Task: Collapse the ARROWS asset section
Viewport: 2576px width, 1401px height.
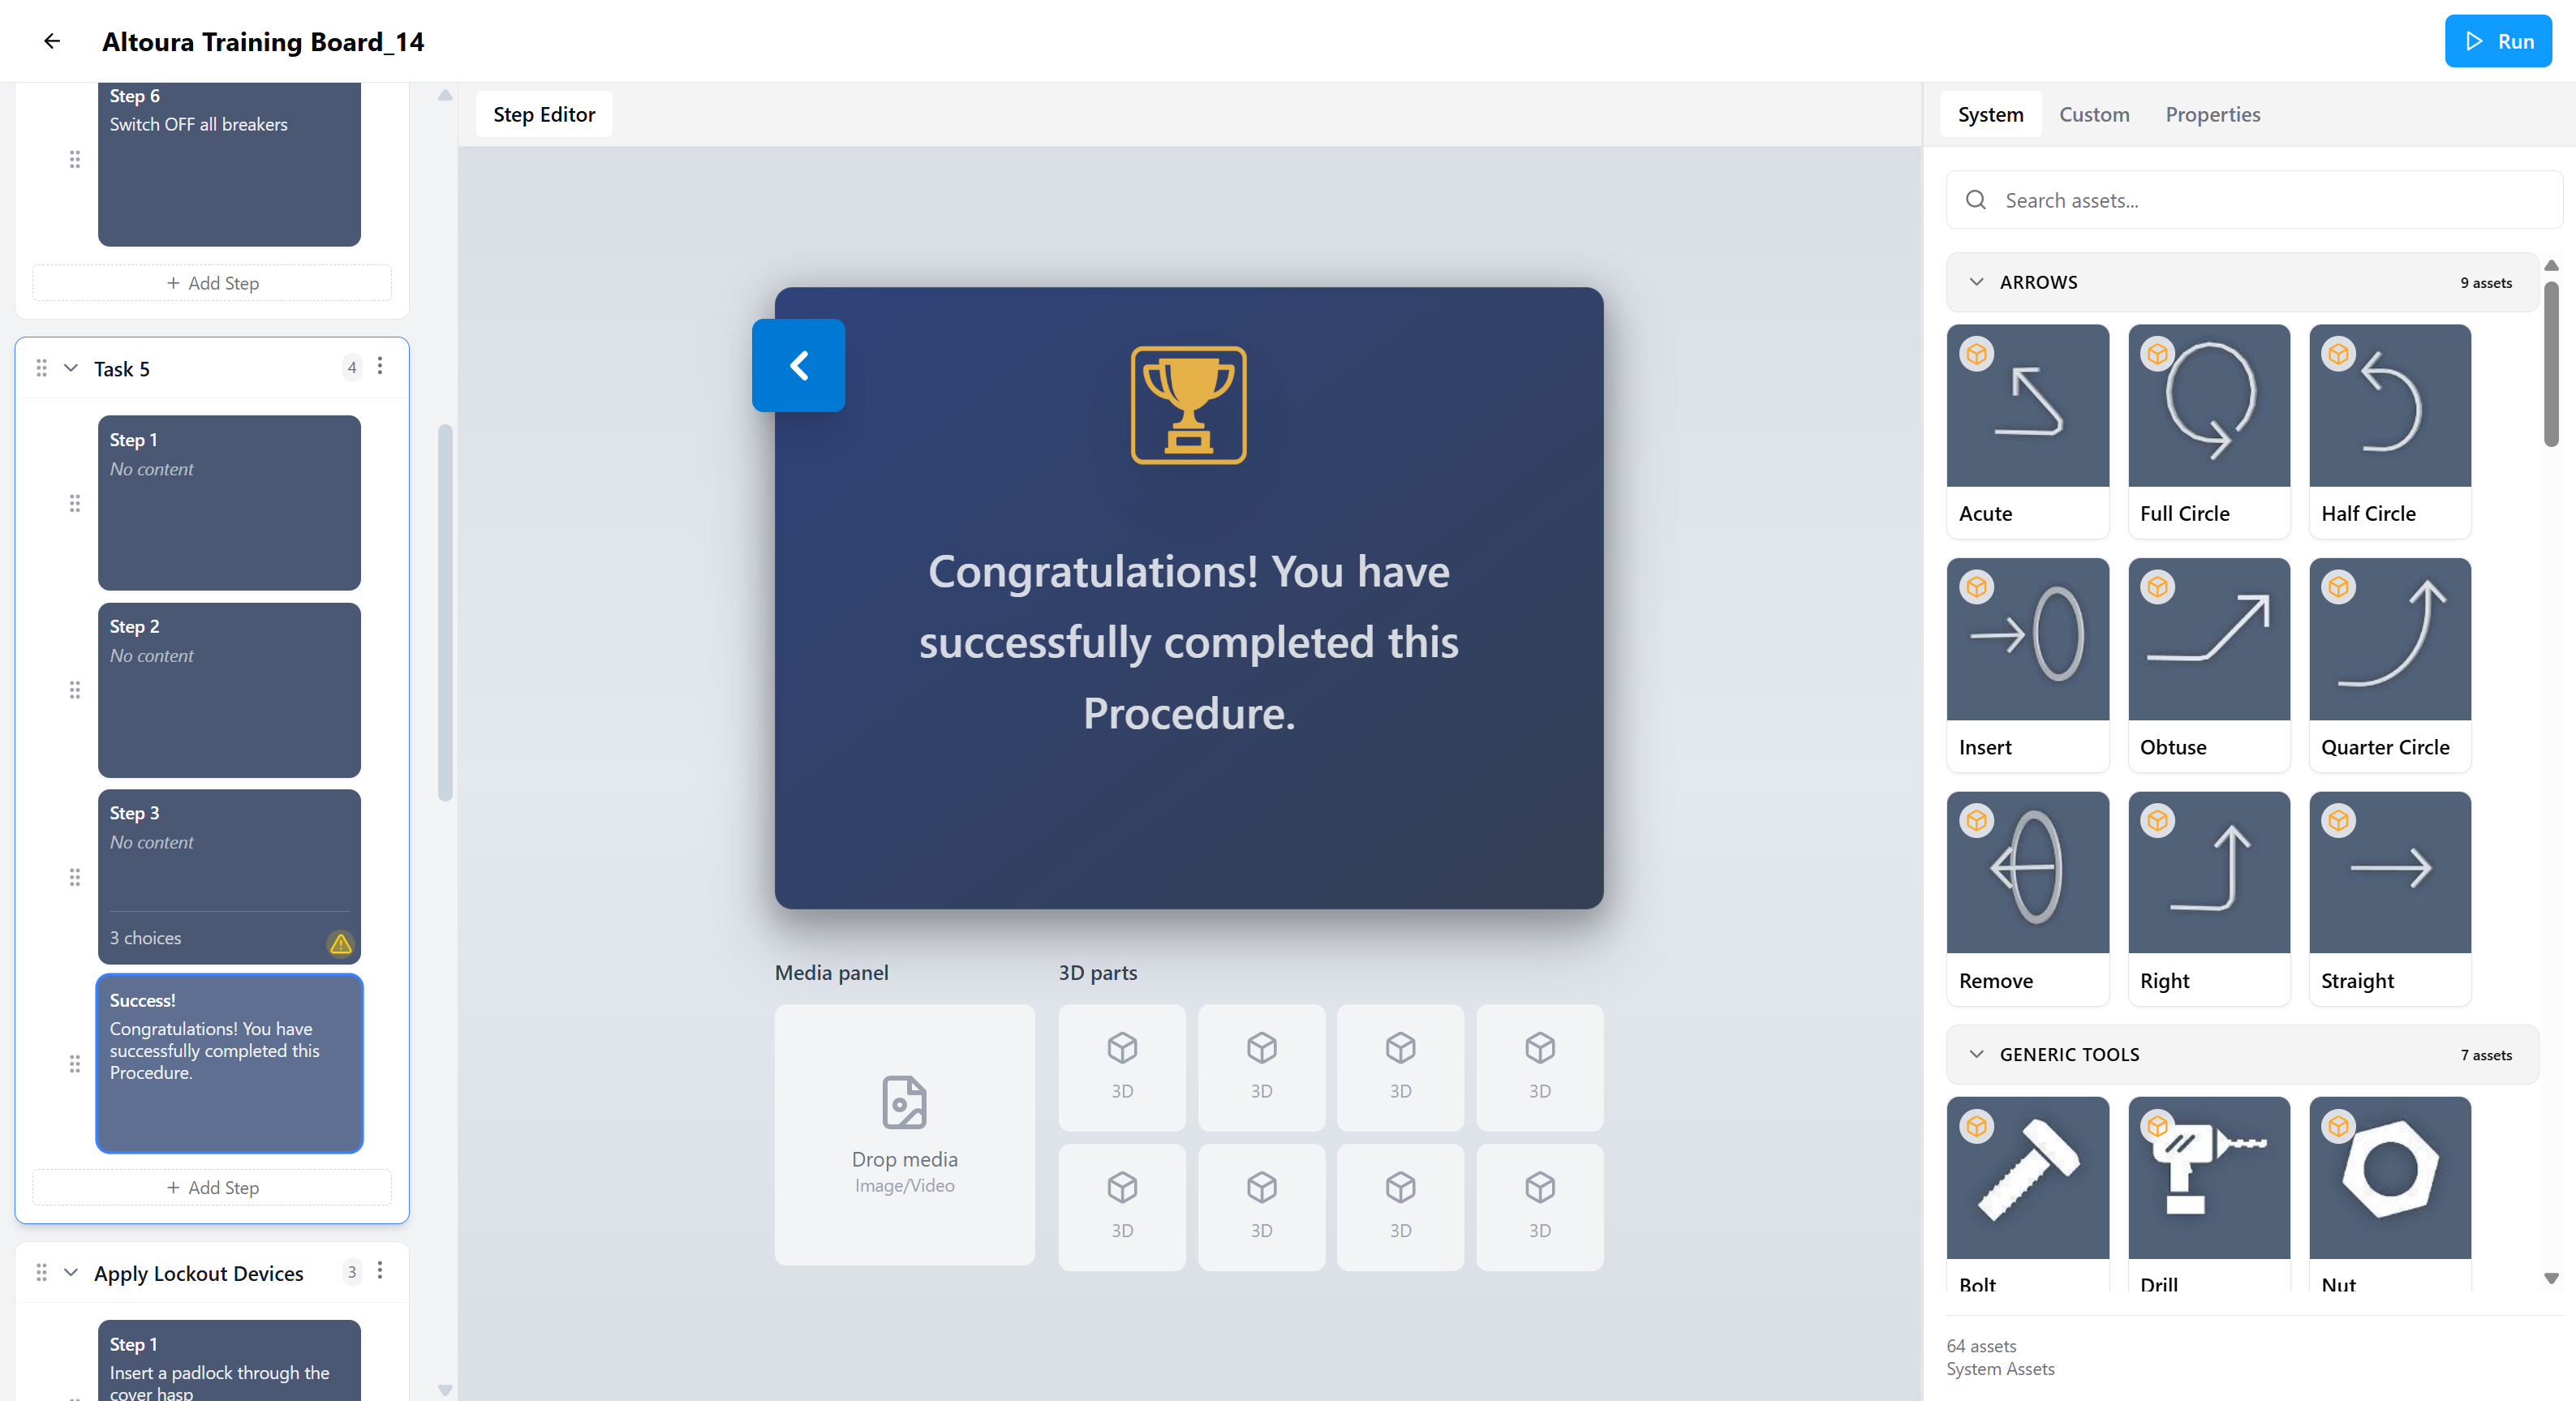Action: point(1976,282)
